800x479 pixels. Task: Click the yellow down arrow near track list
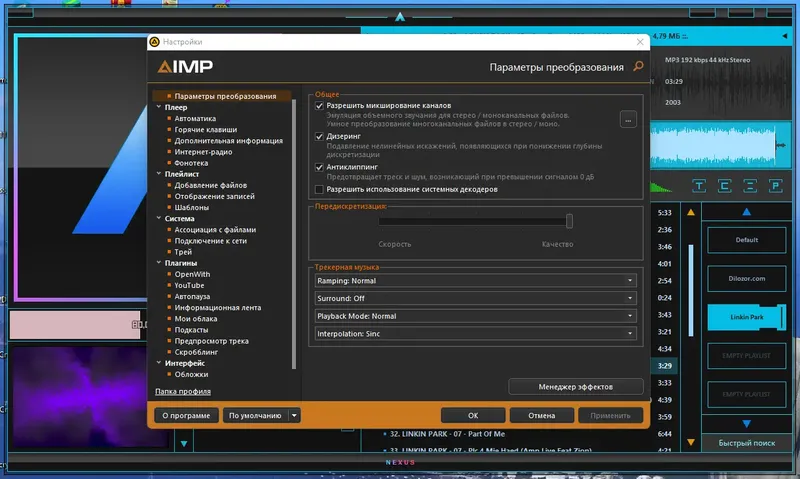coord(691,442)
